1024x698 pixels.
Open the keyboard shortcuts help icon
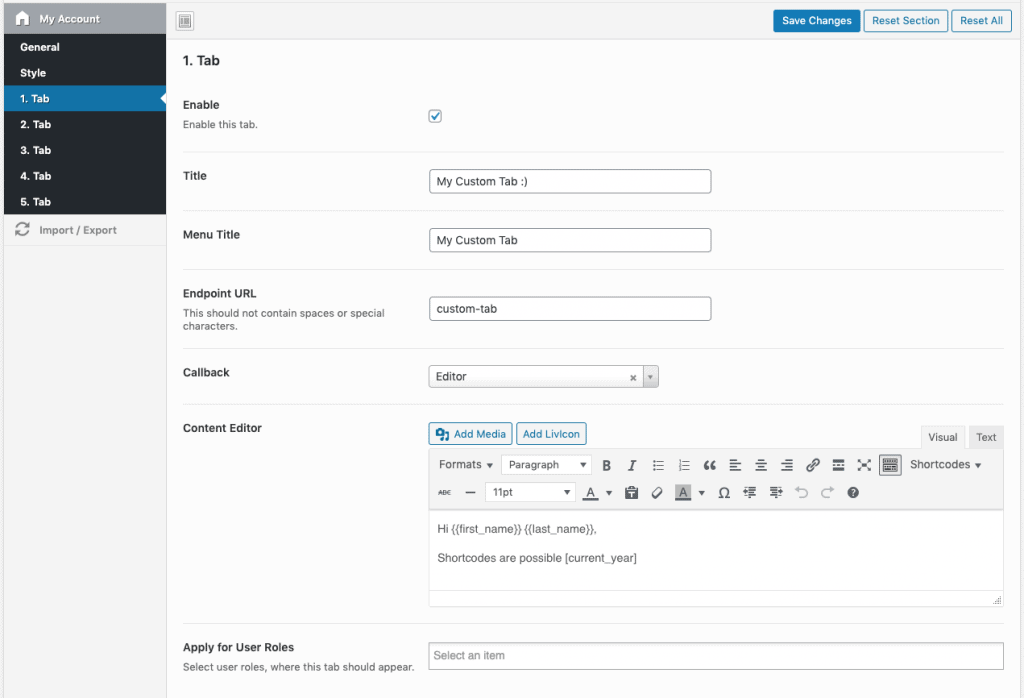point(853,493)
